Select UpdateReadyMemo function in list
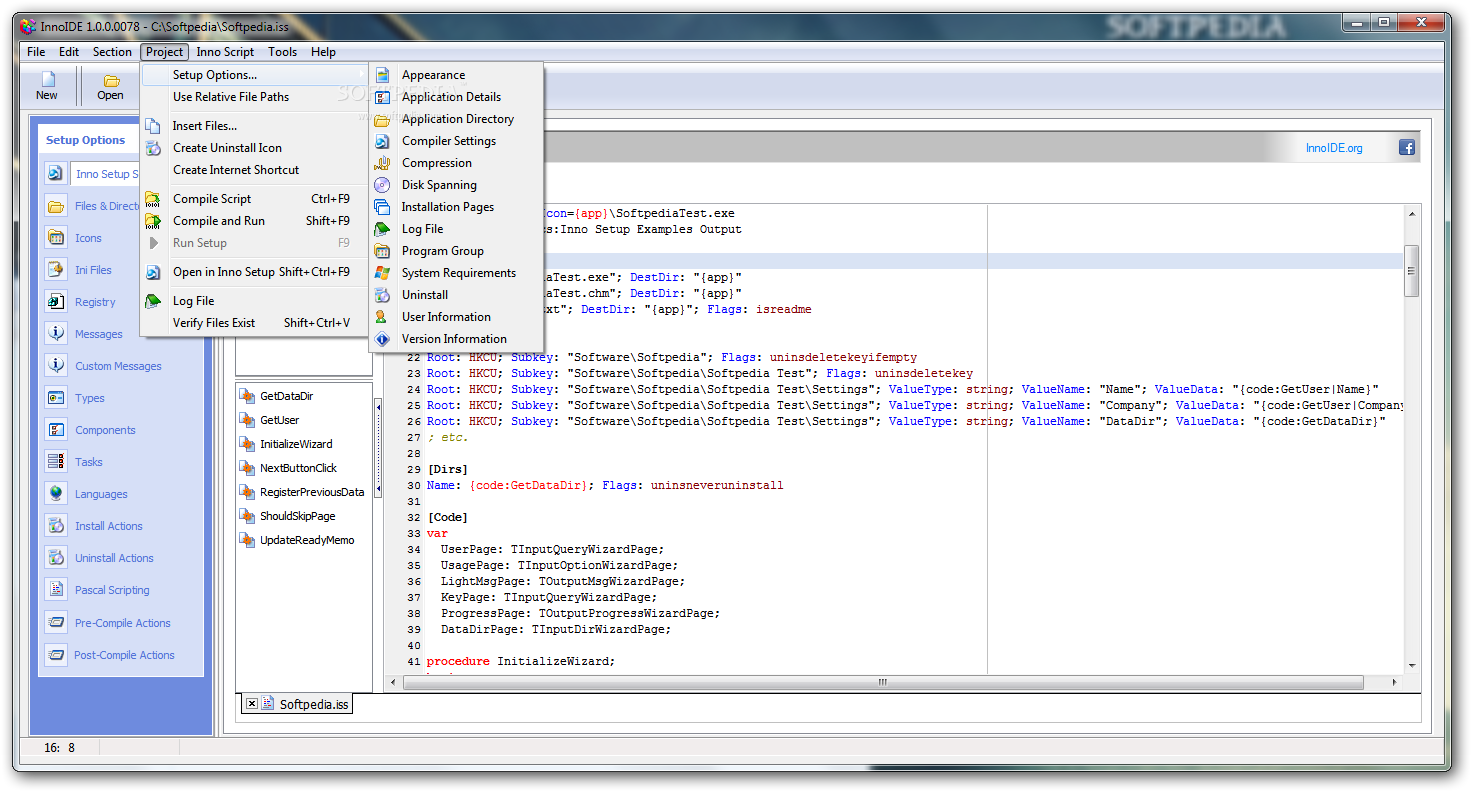Viewport: 1472px width, 792px height. tap(306, 540)
